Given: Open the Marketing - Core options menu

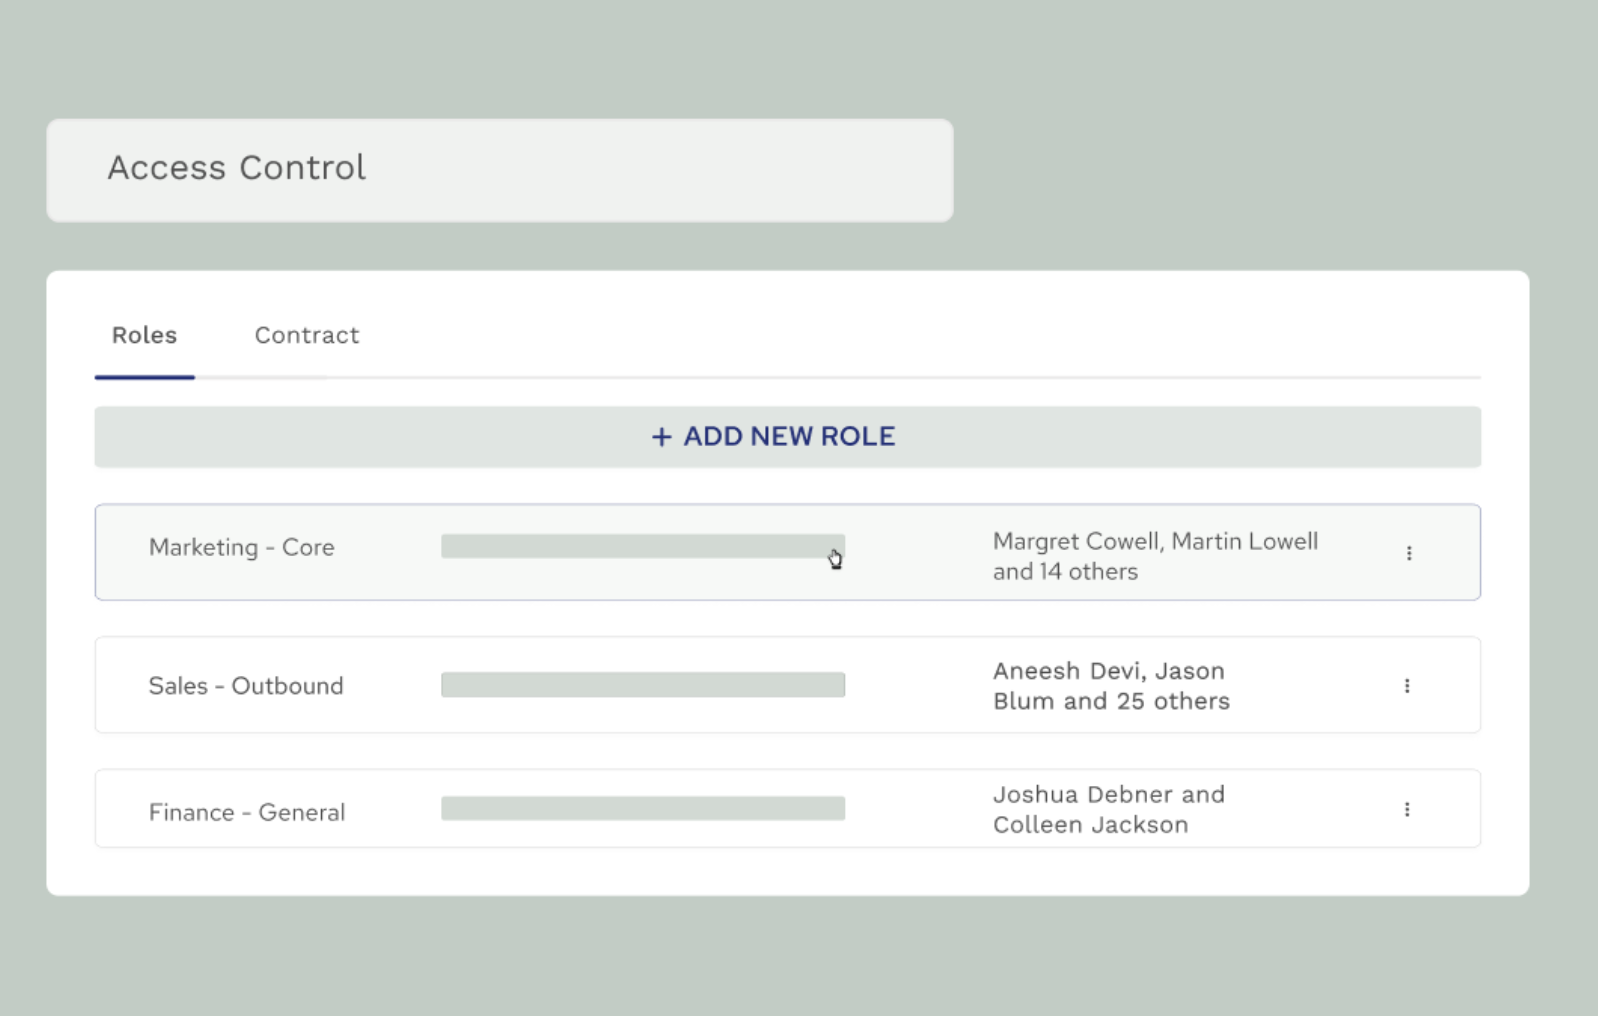Looking at the screenshot, I should (1409, 553).
